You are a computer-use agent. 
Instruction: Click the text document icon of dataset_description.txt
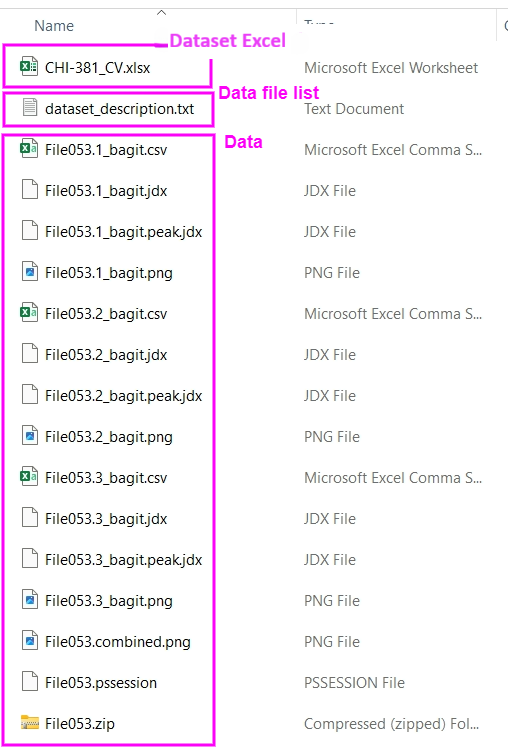30,107
